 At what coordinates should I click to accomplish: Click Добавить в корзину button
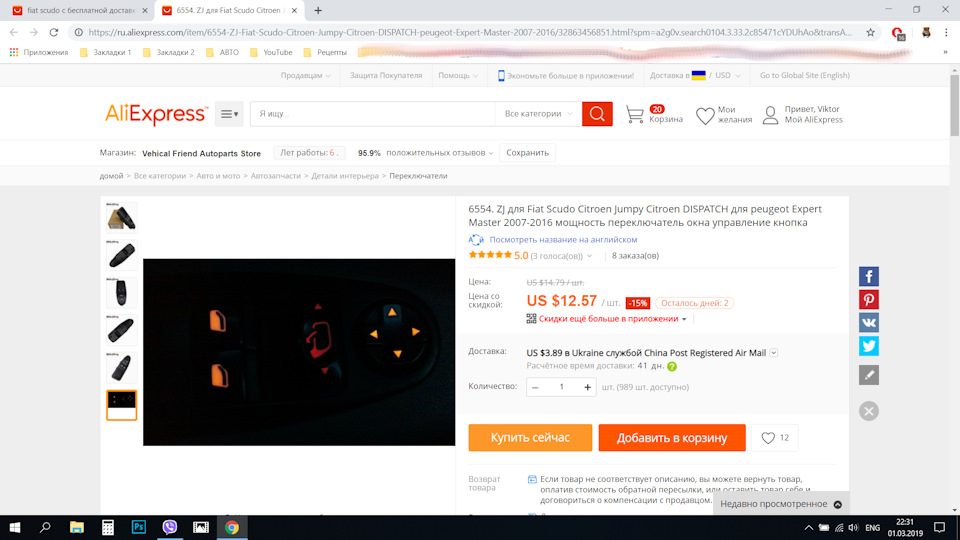coord(672,438)
